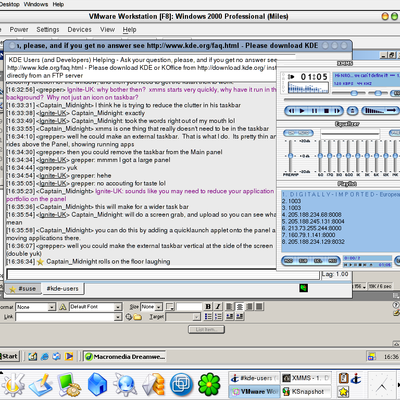Align text center in Dreamweaver properties
Viewport: 400px width, 400px height.
(239, 306)
